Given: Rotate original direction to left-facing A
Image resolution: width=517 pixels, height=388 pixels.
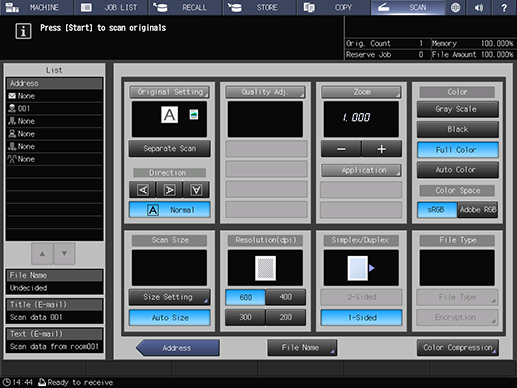Looking at the screenshot, I should [x=143, y=190].
